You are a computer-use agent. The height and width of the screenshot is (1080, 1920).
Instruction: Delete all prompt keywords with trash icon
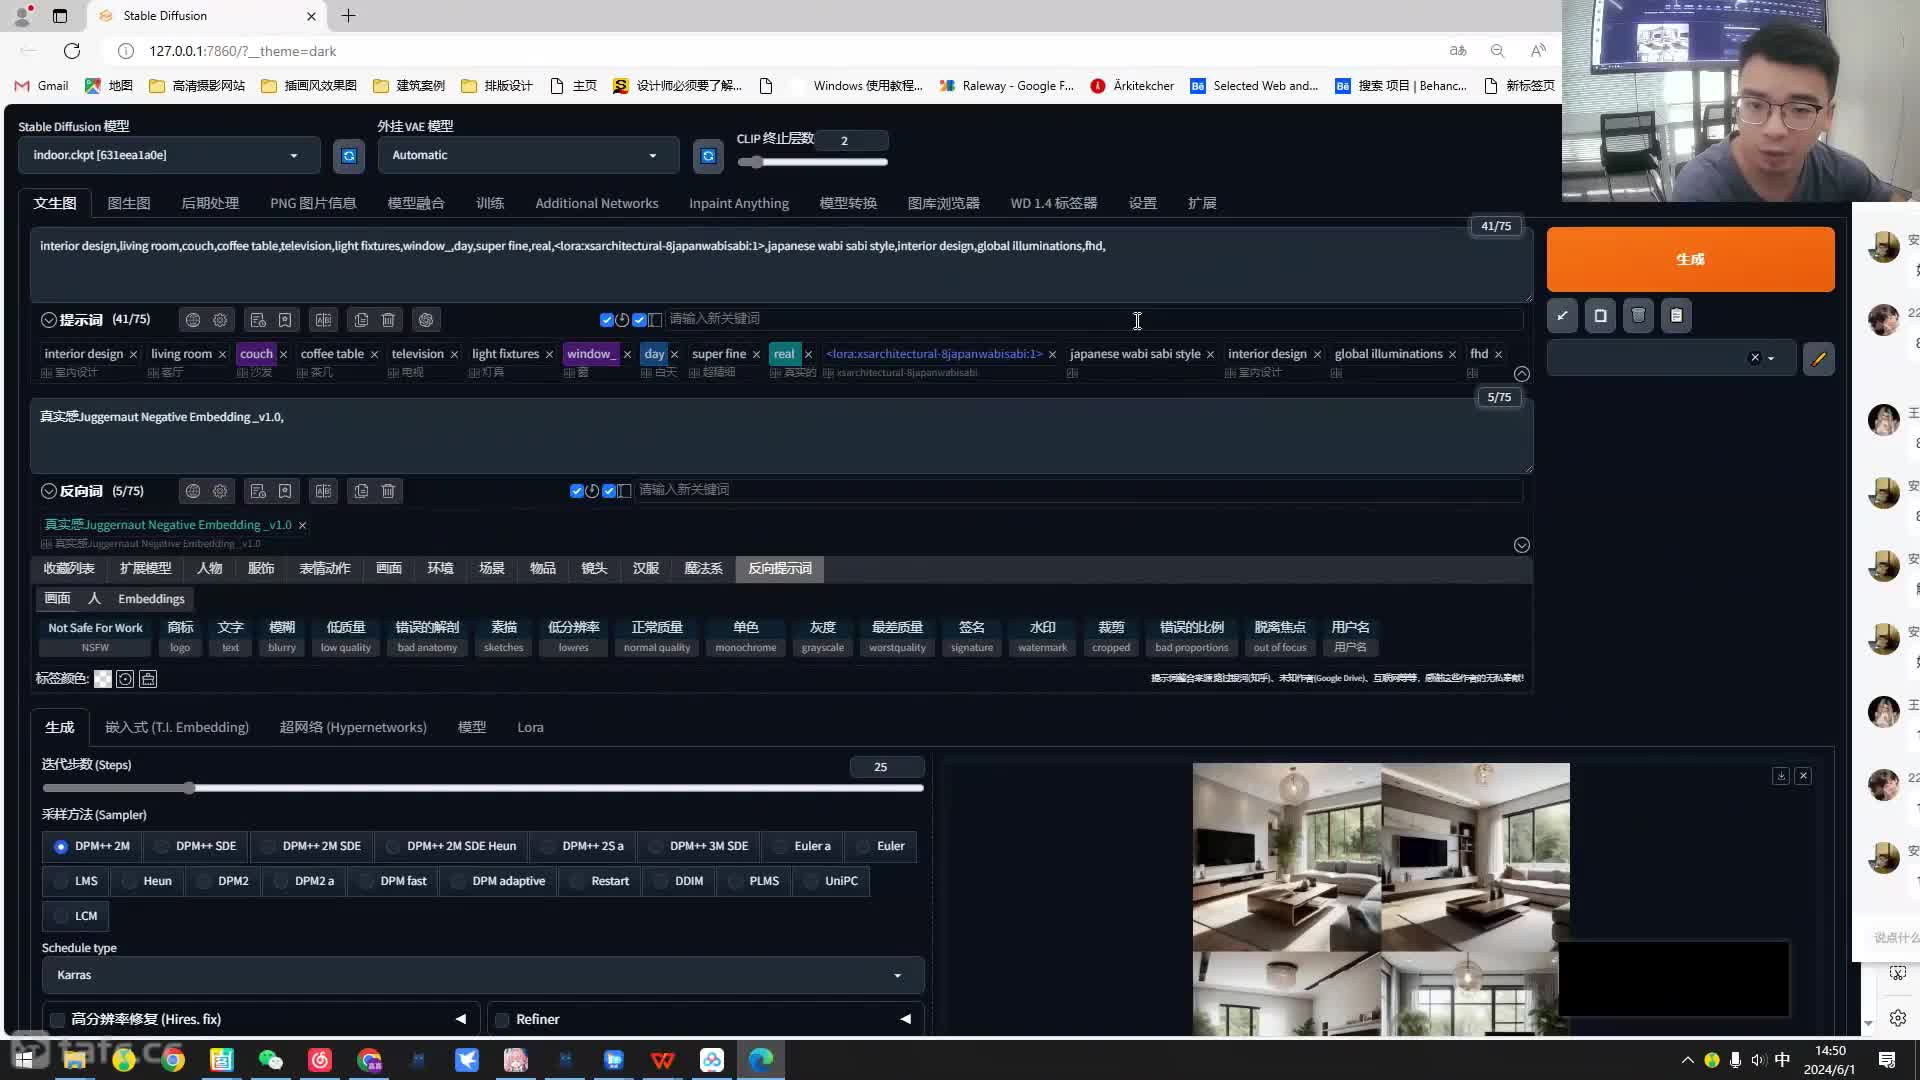pyautogui.click(x=388, y=320)
